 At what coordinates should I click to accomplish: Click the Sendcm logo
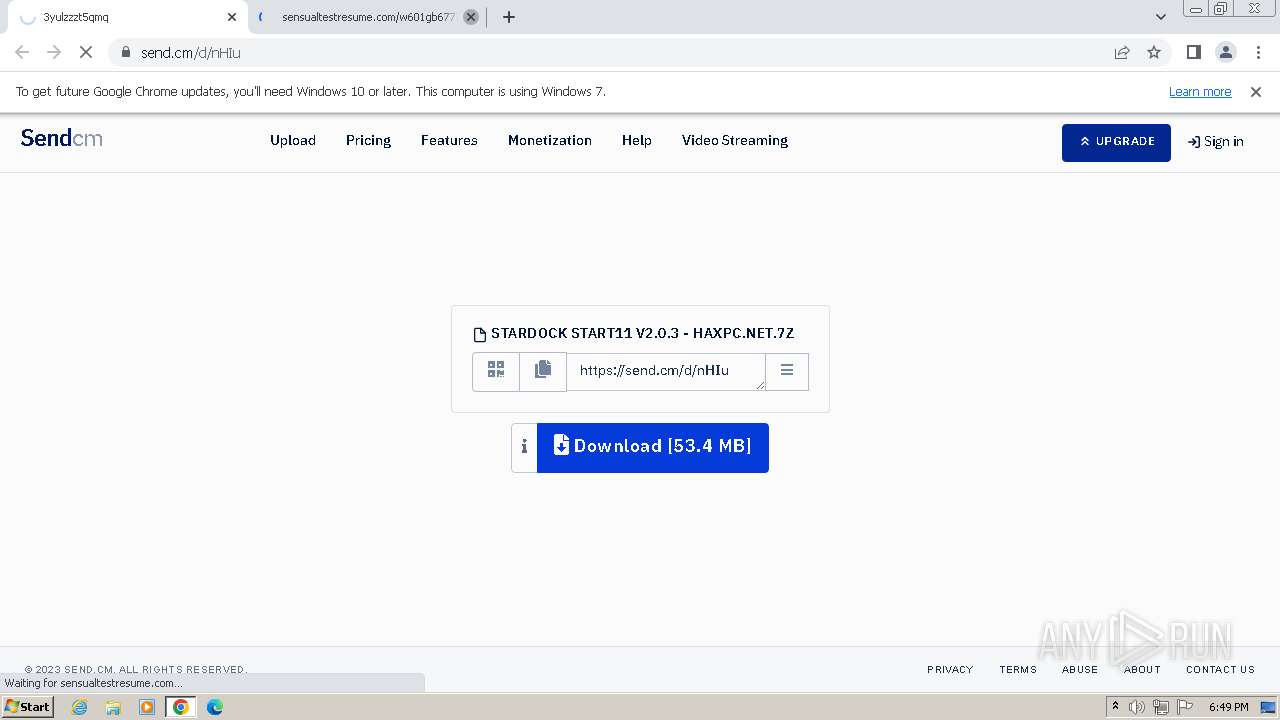click(62, 138)
